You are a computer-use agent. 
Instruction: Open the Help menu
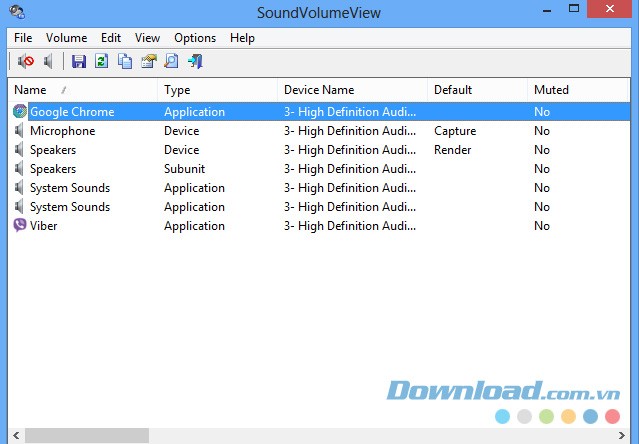pos(242,38)
